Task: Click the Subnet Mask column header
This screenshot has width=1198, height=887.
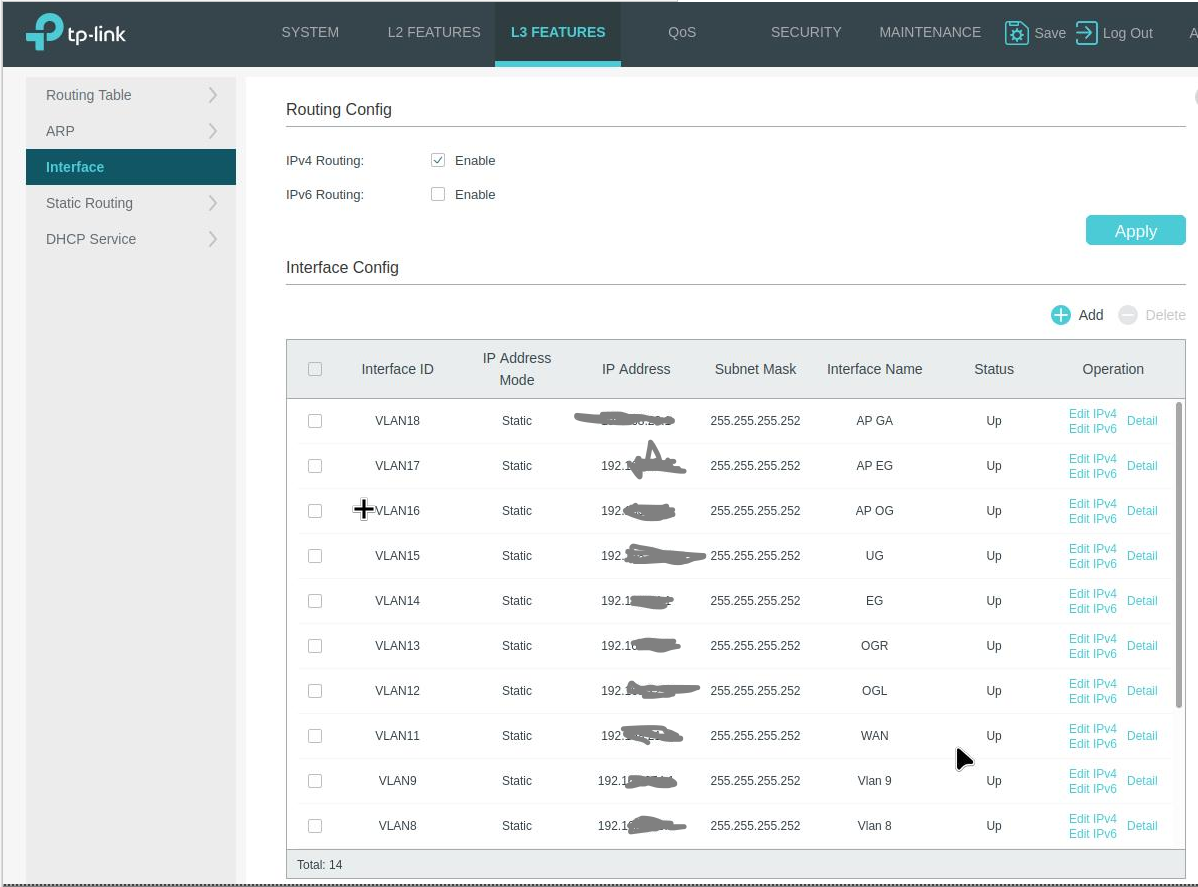Action: click(755, 369)
